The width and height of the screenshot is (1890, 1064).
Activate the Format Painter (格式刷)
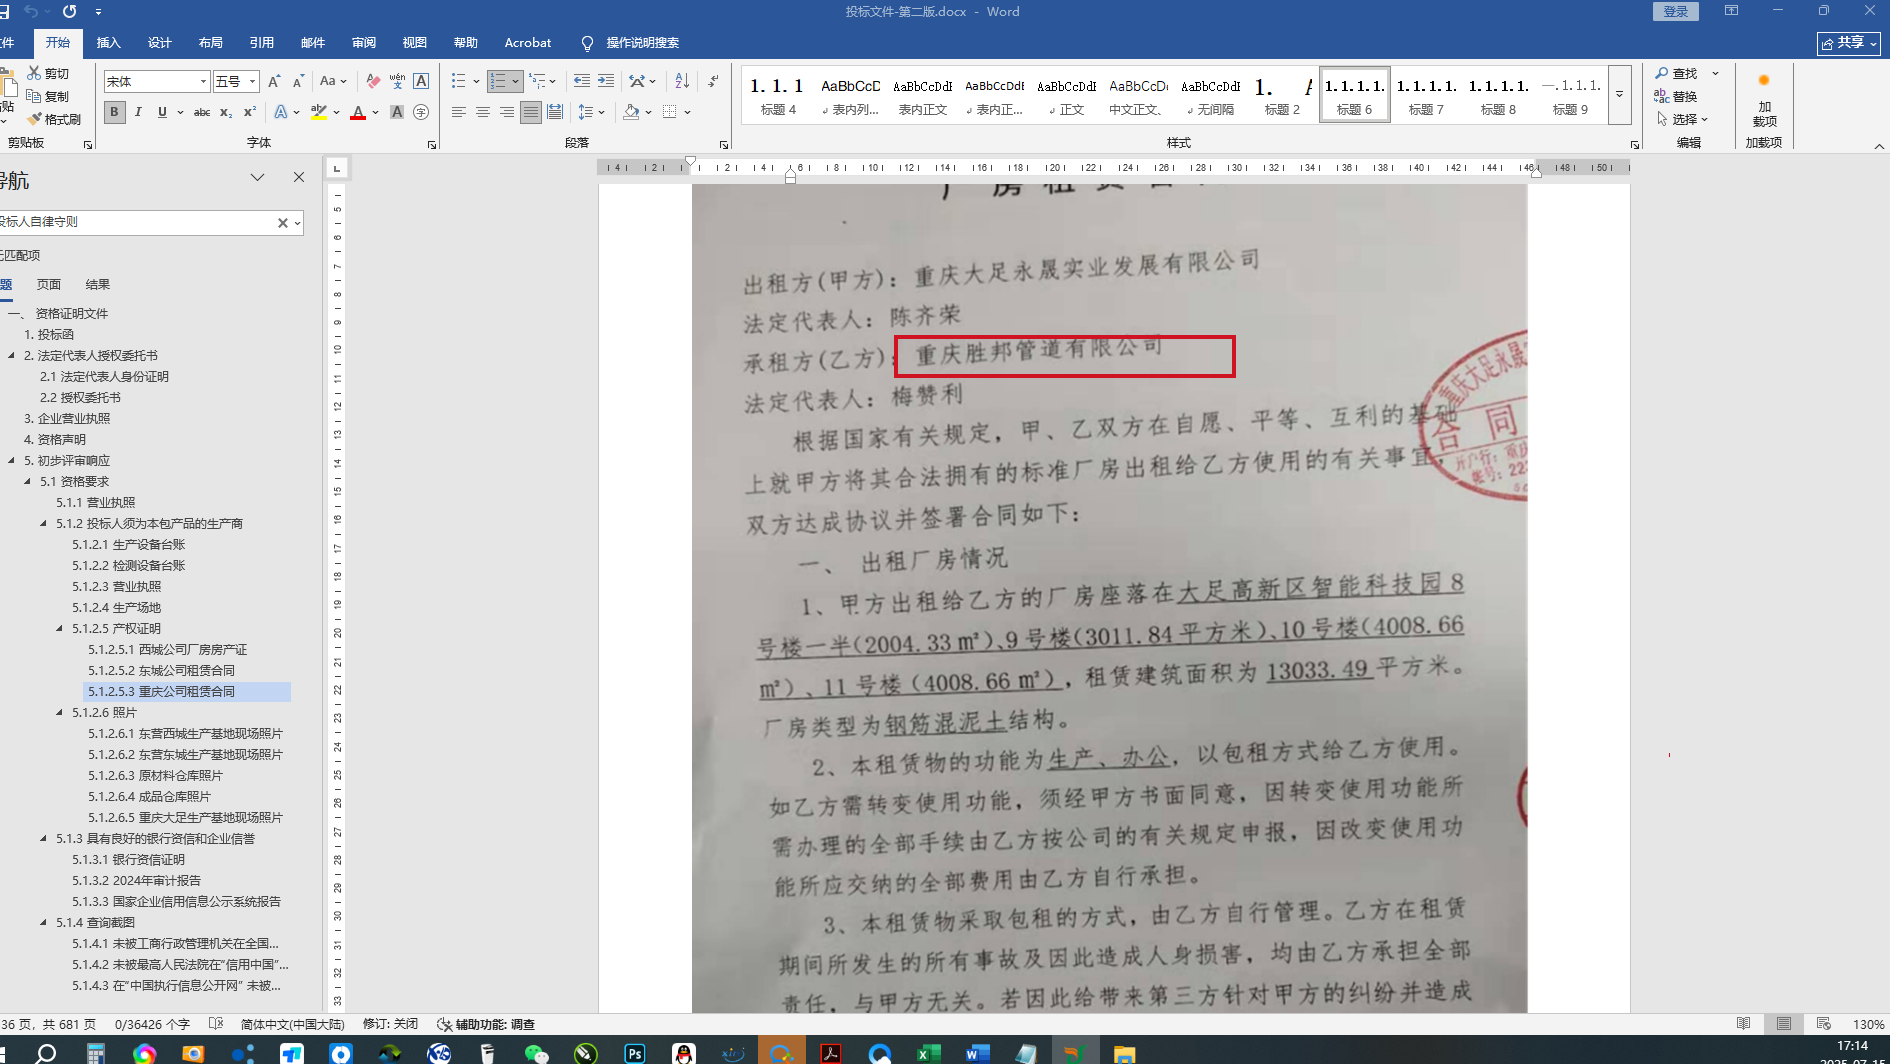tap(54, 119)
